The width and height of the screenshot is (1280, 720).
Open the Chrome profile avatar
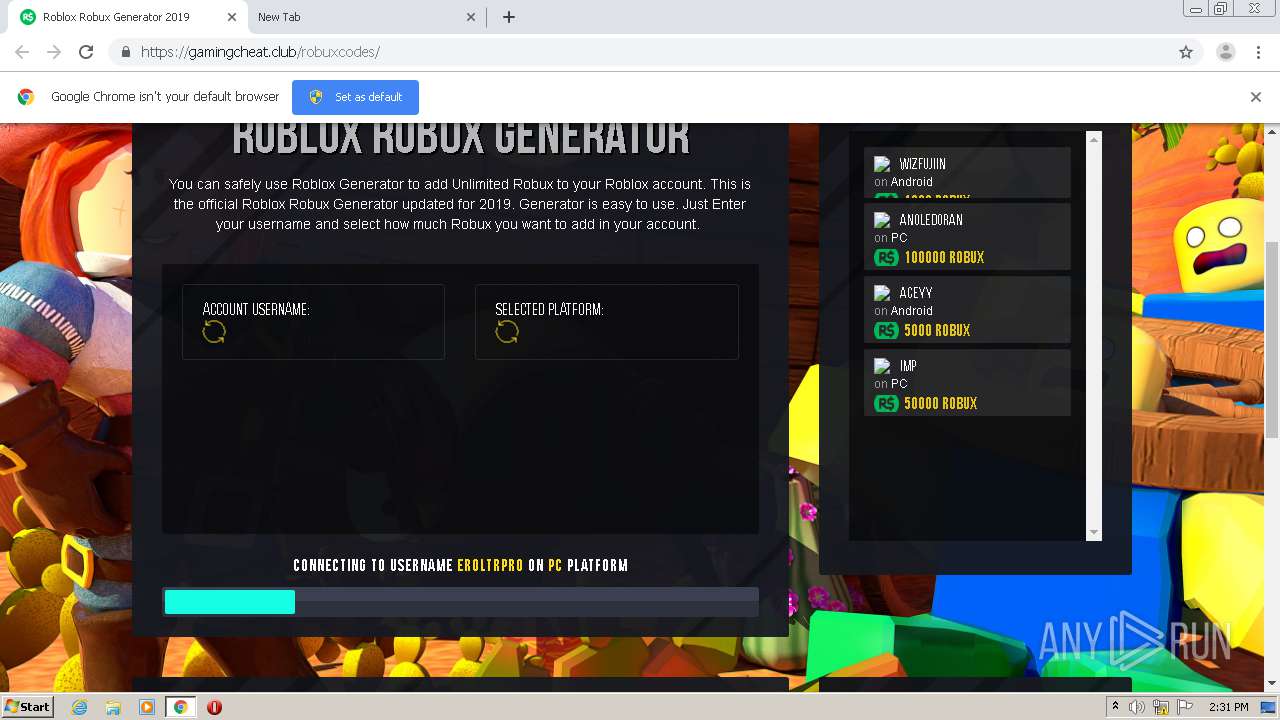pos(1225,52)
